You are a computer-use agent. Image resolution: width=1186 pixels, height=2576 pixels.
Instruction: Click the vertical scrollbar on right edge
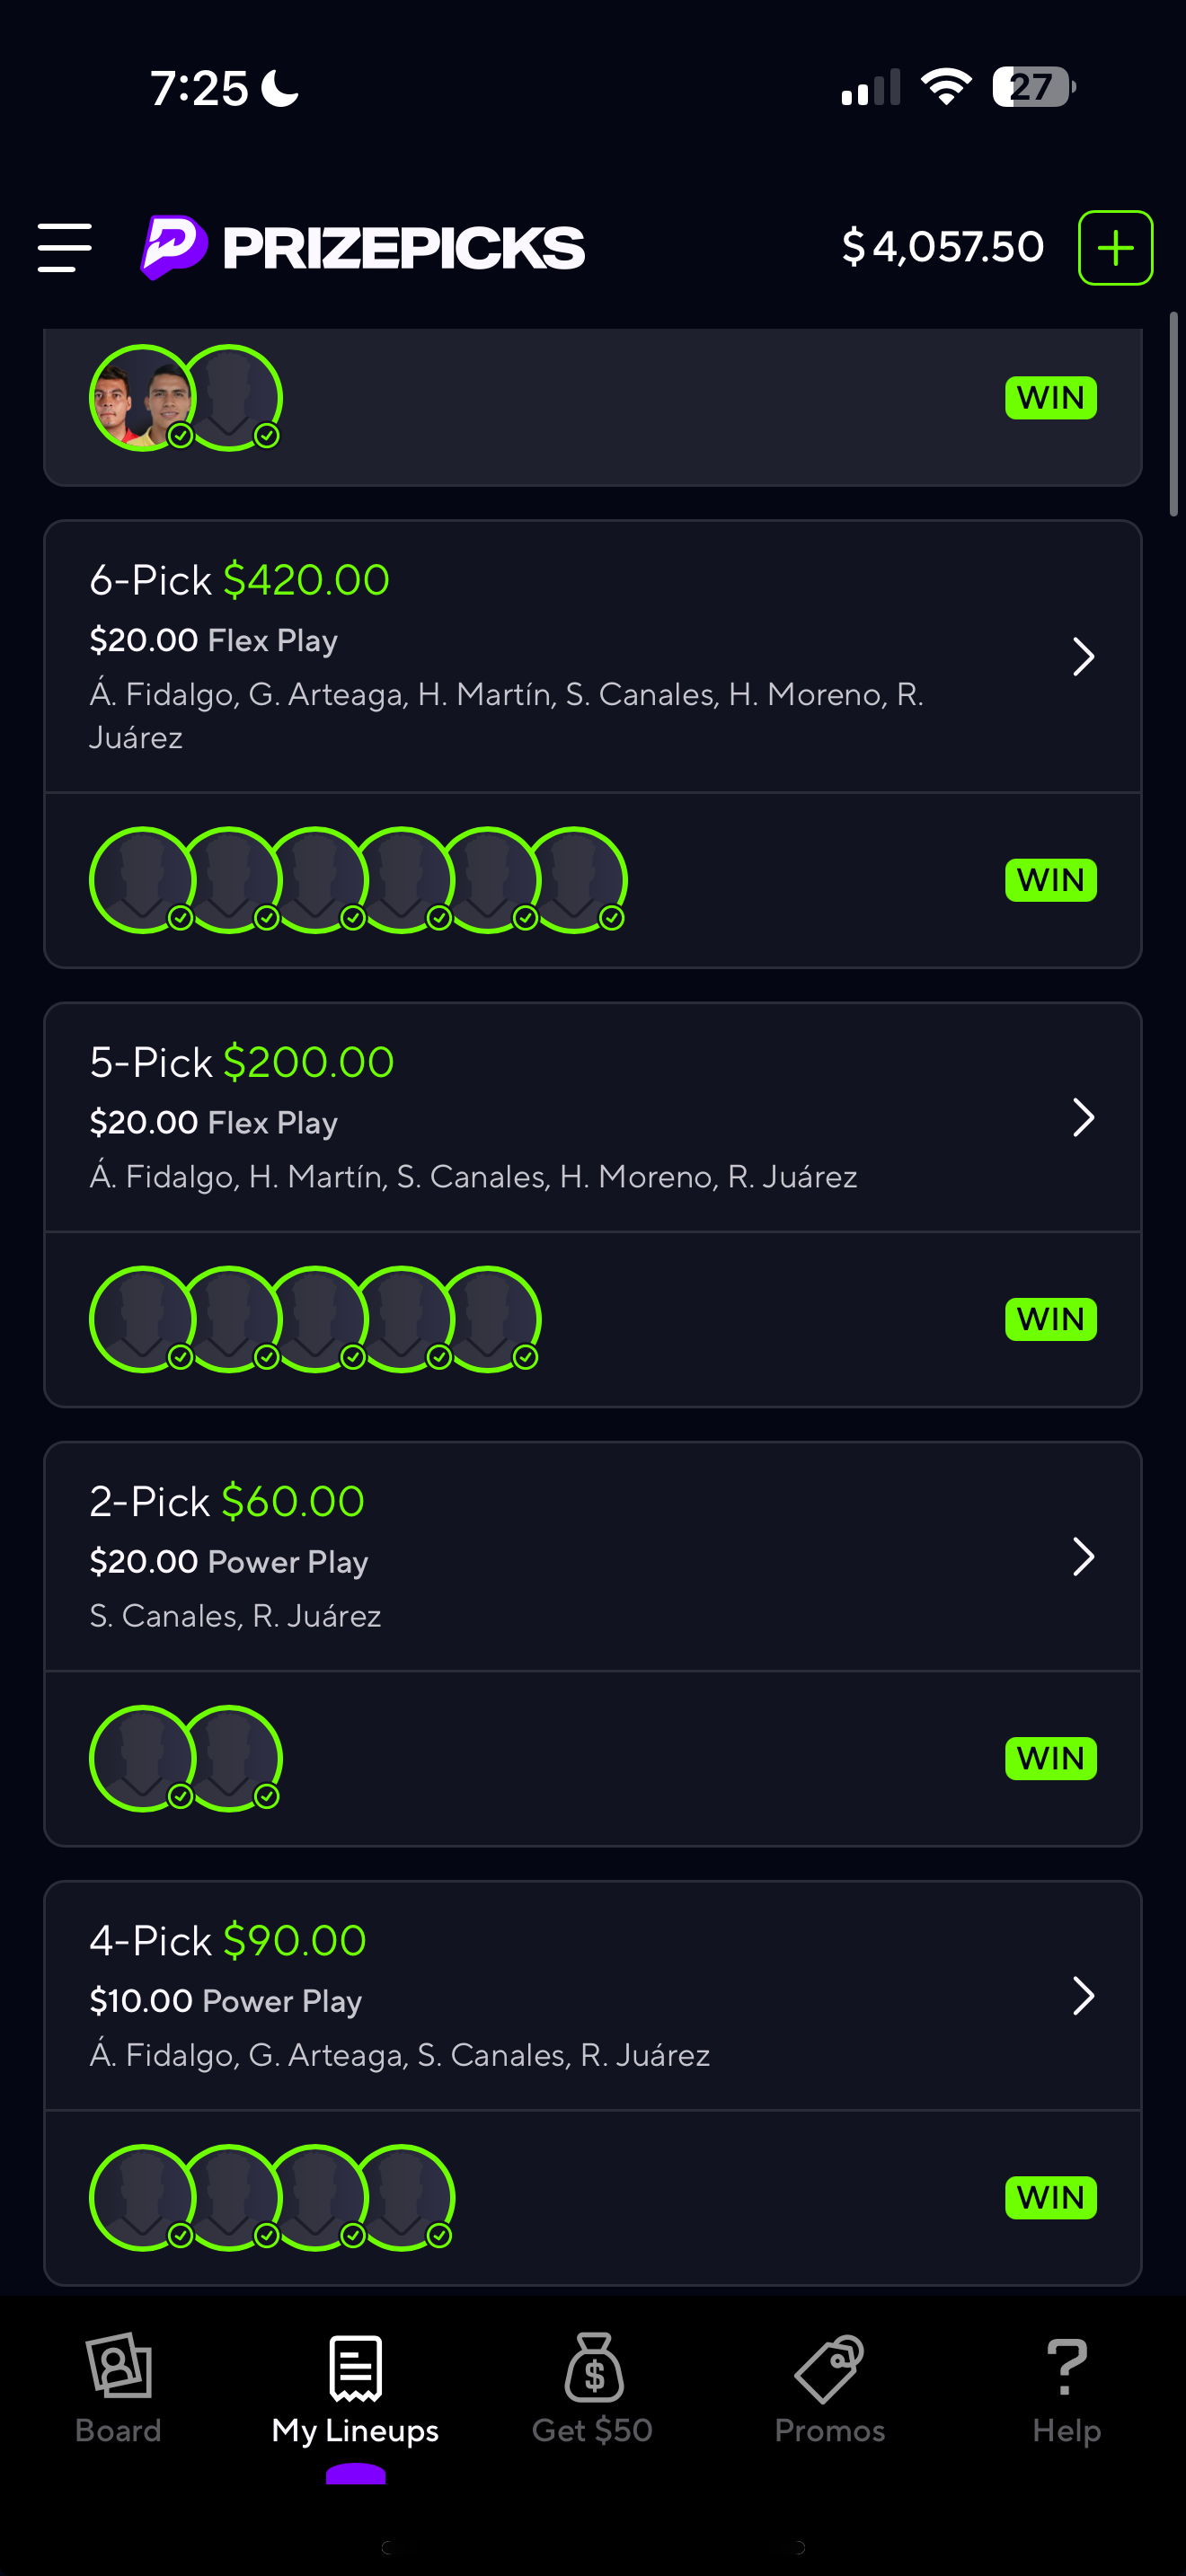1174,414
